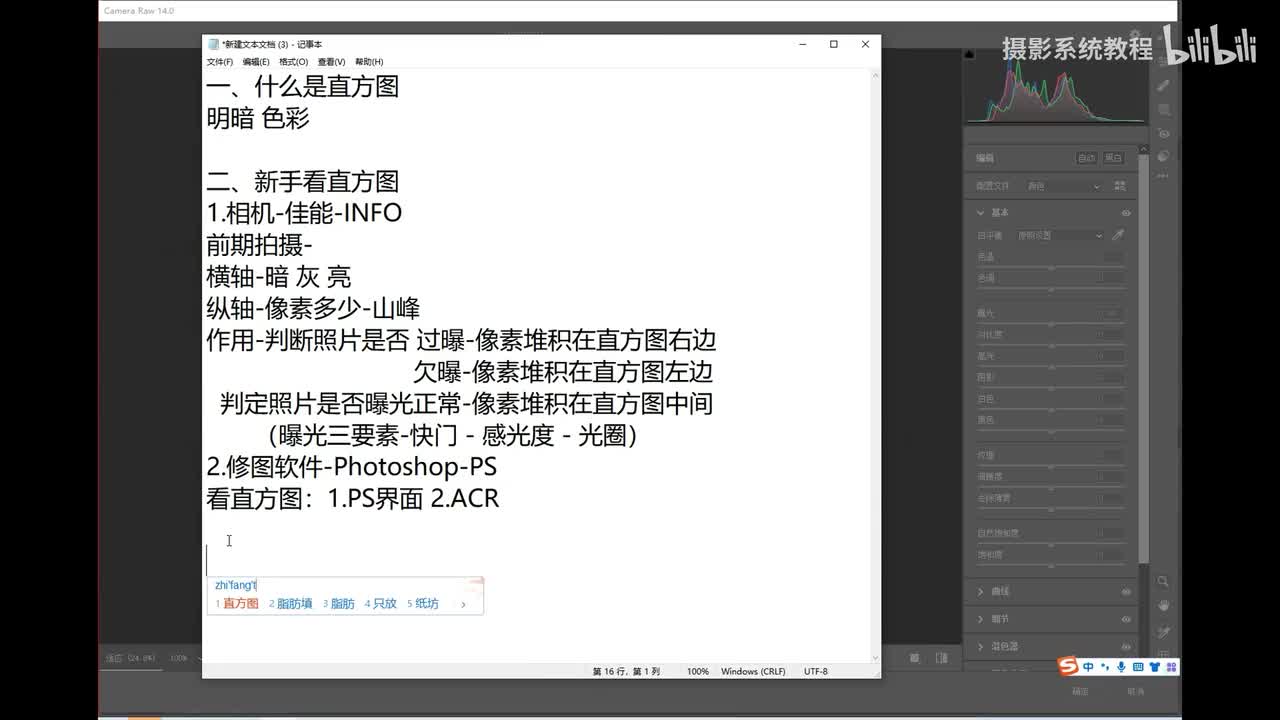Click the Notepad vertical scrollbar

876,365
